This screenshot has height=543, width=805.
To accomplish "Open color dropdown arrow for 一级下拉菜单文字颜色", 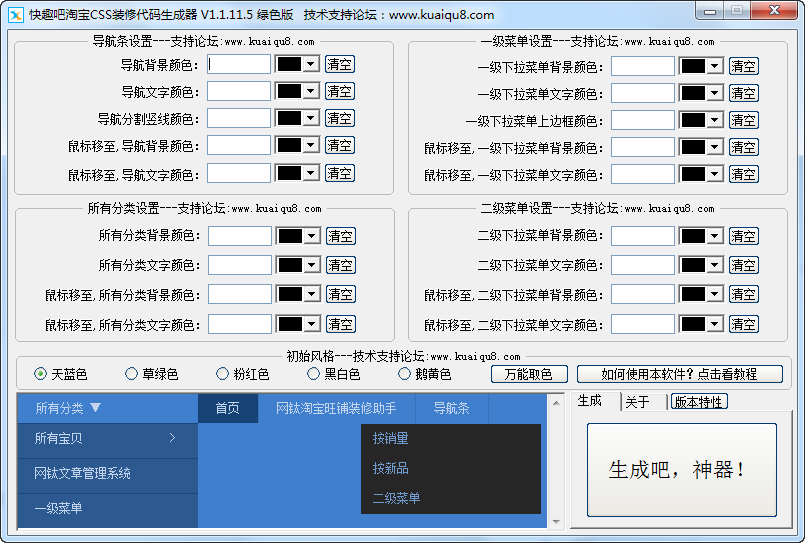I will point(715,93).
